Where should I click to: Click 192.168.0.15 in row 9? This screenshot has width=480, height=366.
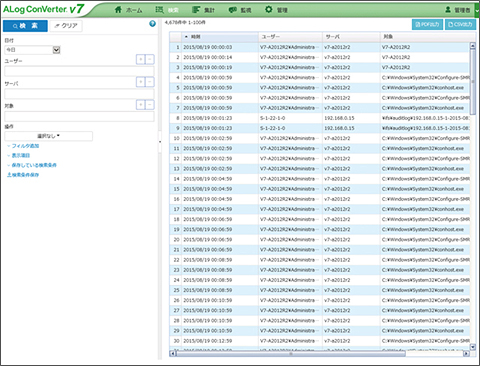339,128
